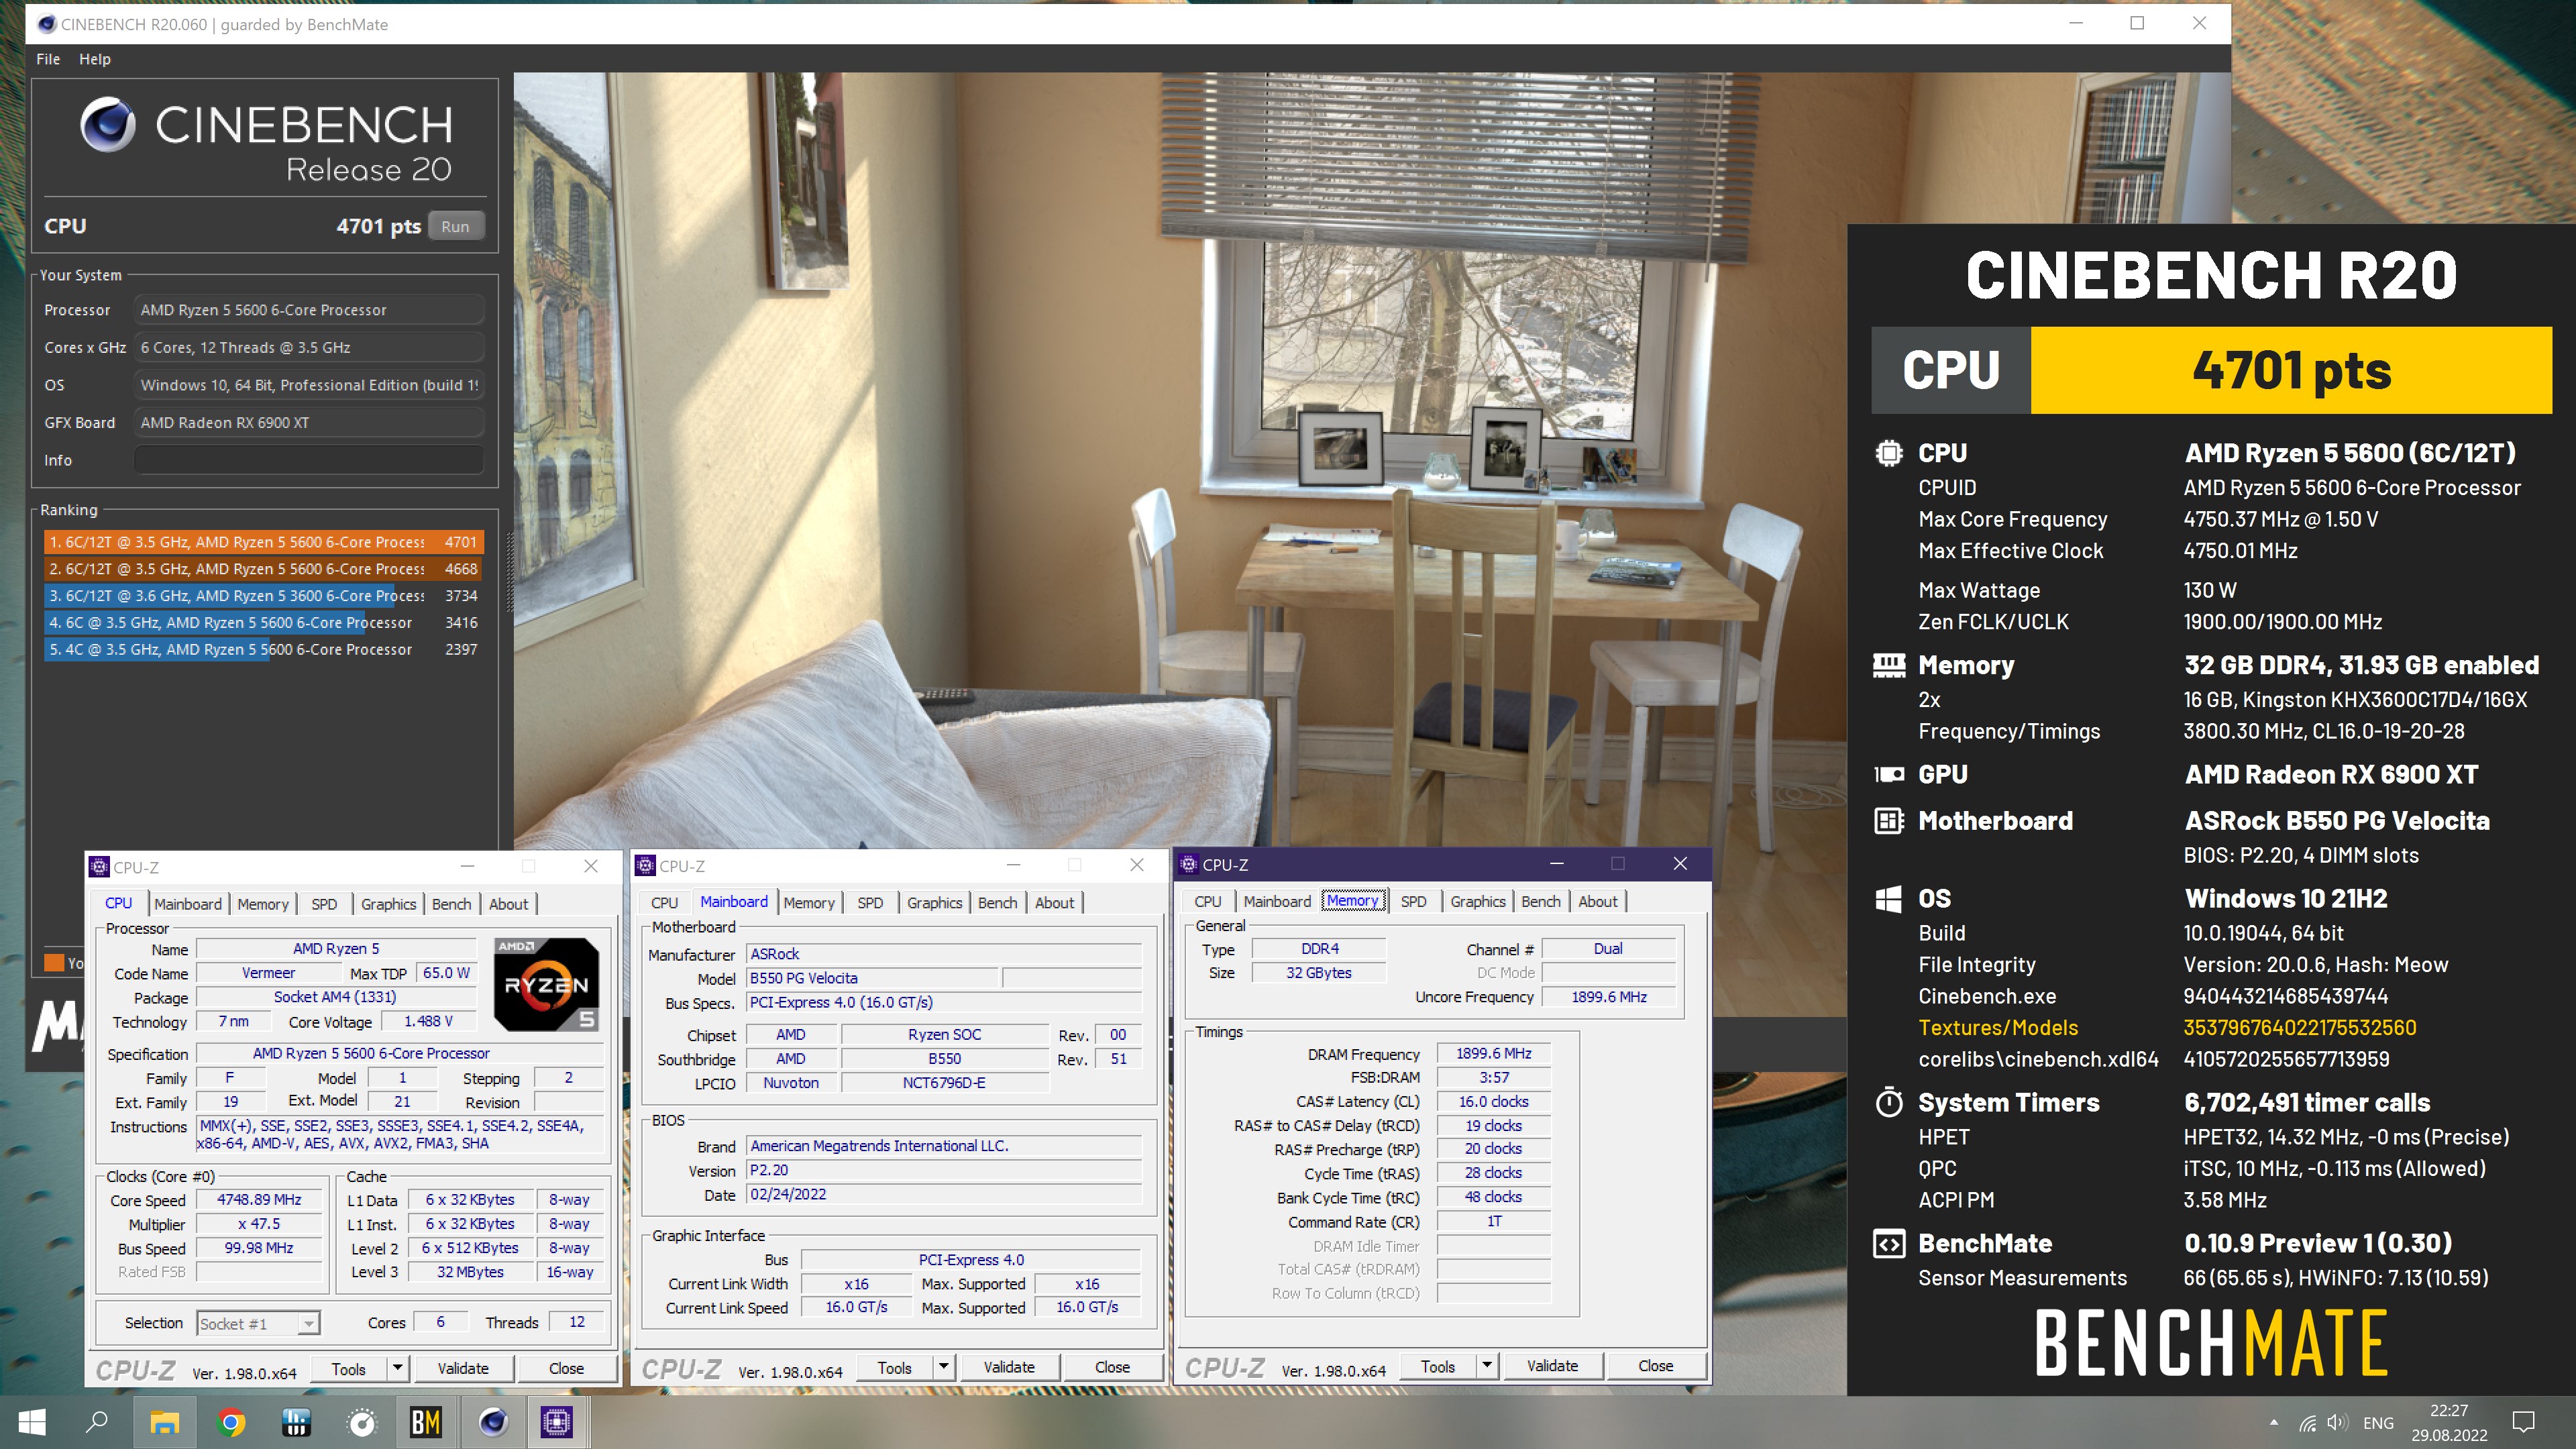2576x1449 pixels.
Task: Switch to Bench tab in CPU-Z CPU window
Action: click(x=451, y=904)
